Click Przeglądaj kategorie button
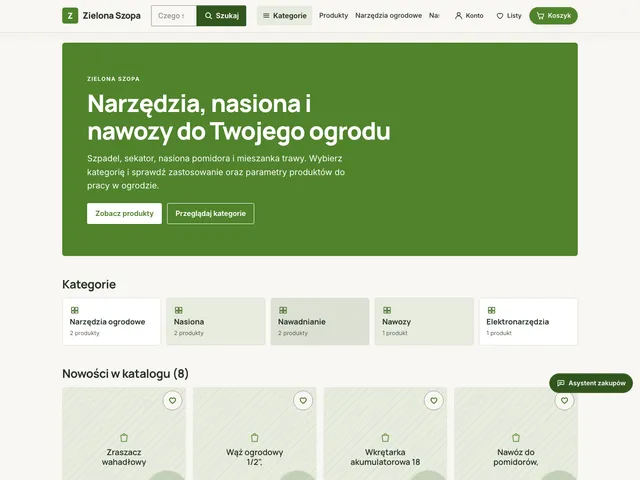This screenshot has height=480, width=640. pos(211,213)
